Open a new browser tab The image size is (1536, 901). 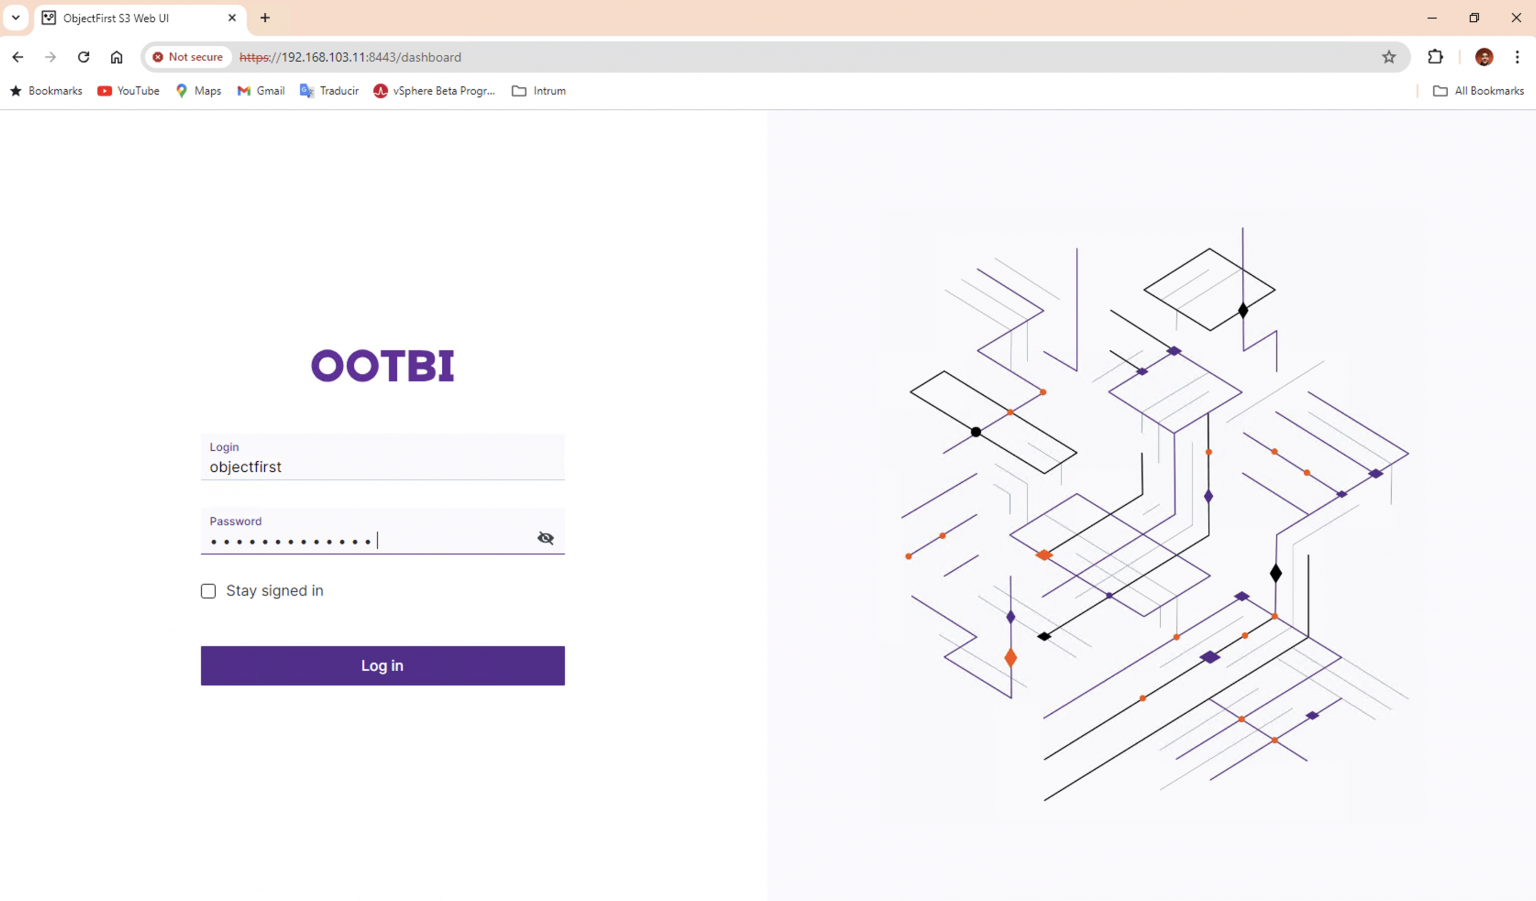point(264,18)
